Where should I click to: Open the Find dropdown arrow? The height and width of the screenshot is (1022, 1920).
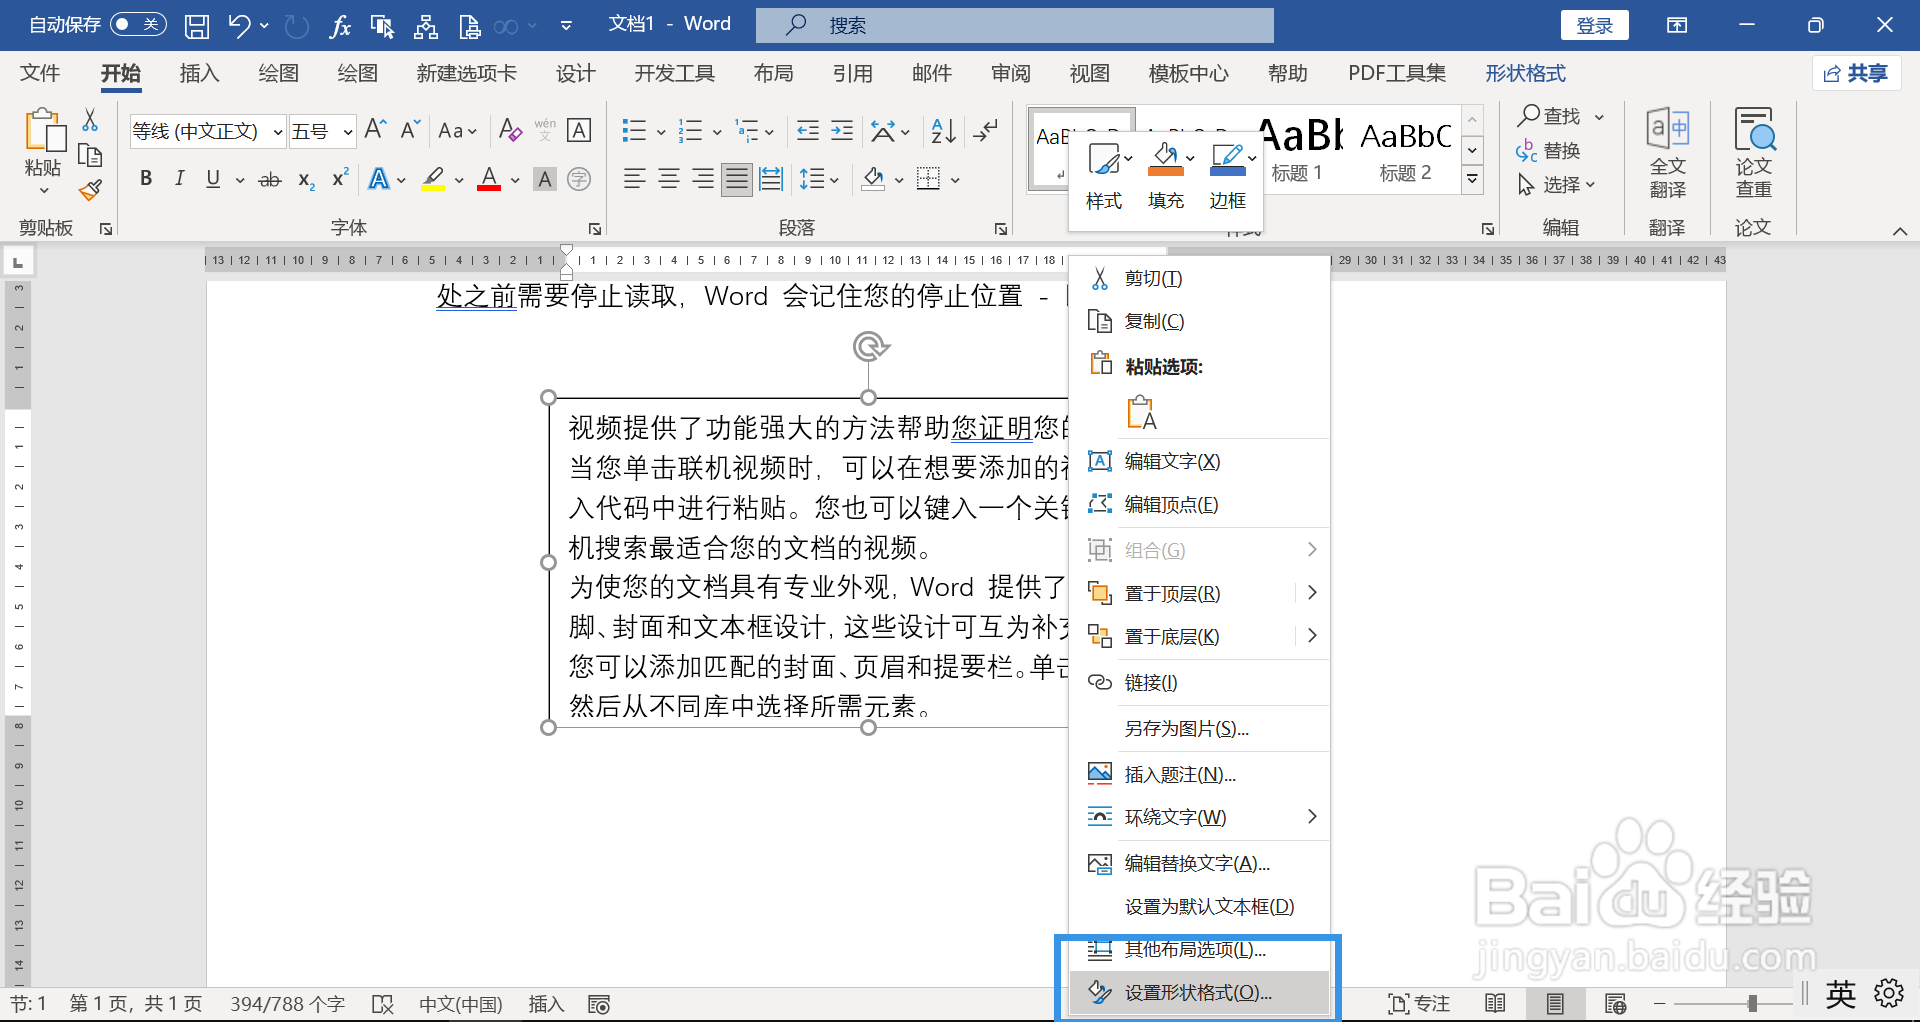coord(1599,117)
